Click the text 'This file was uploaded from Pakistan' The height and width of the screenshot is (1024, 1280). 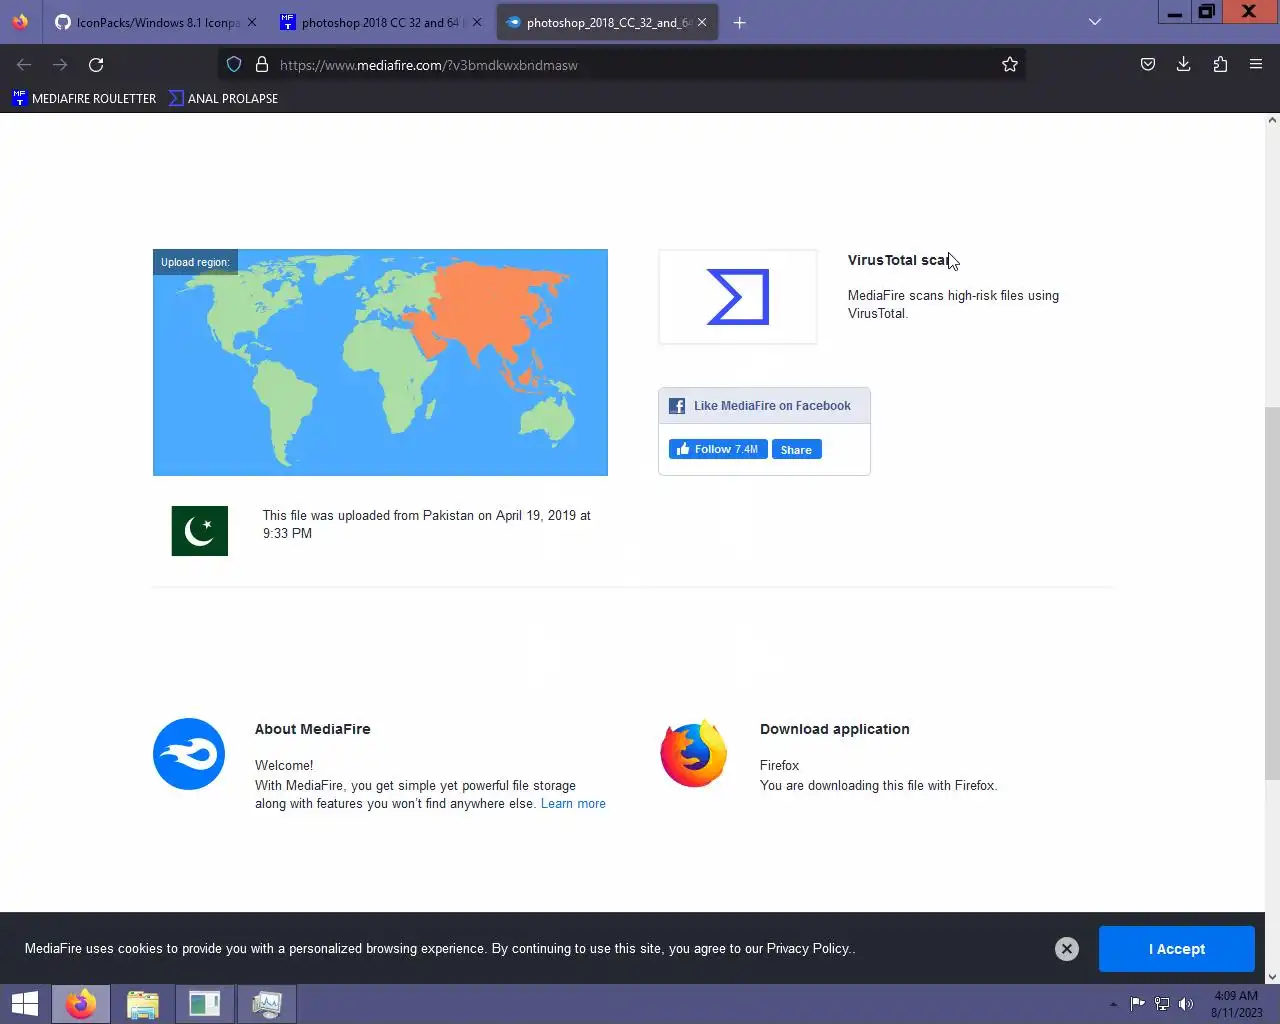[368, 516]
